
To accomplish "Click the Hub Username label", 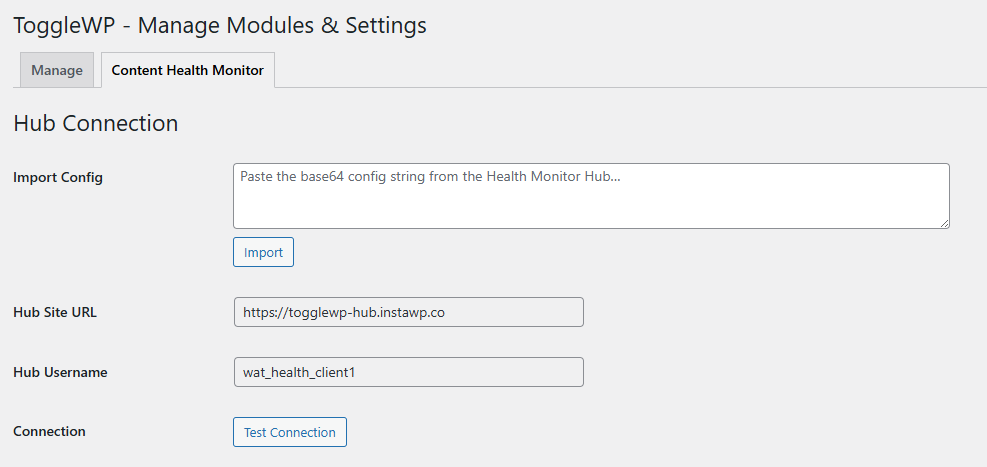I will coord(60,372).
